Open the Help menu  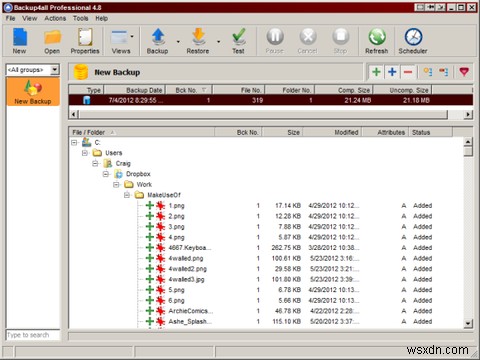point(101,18)
